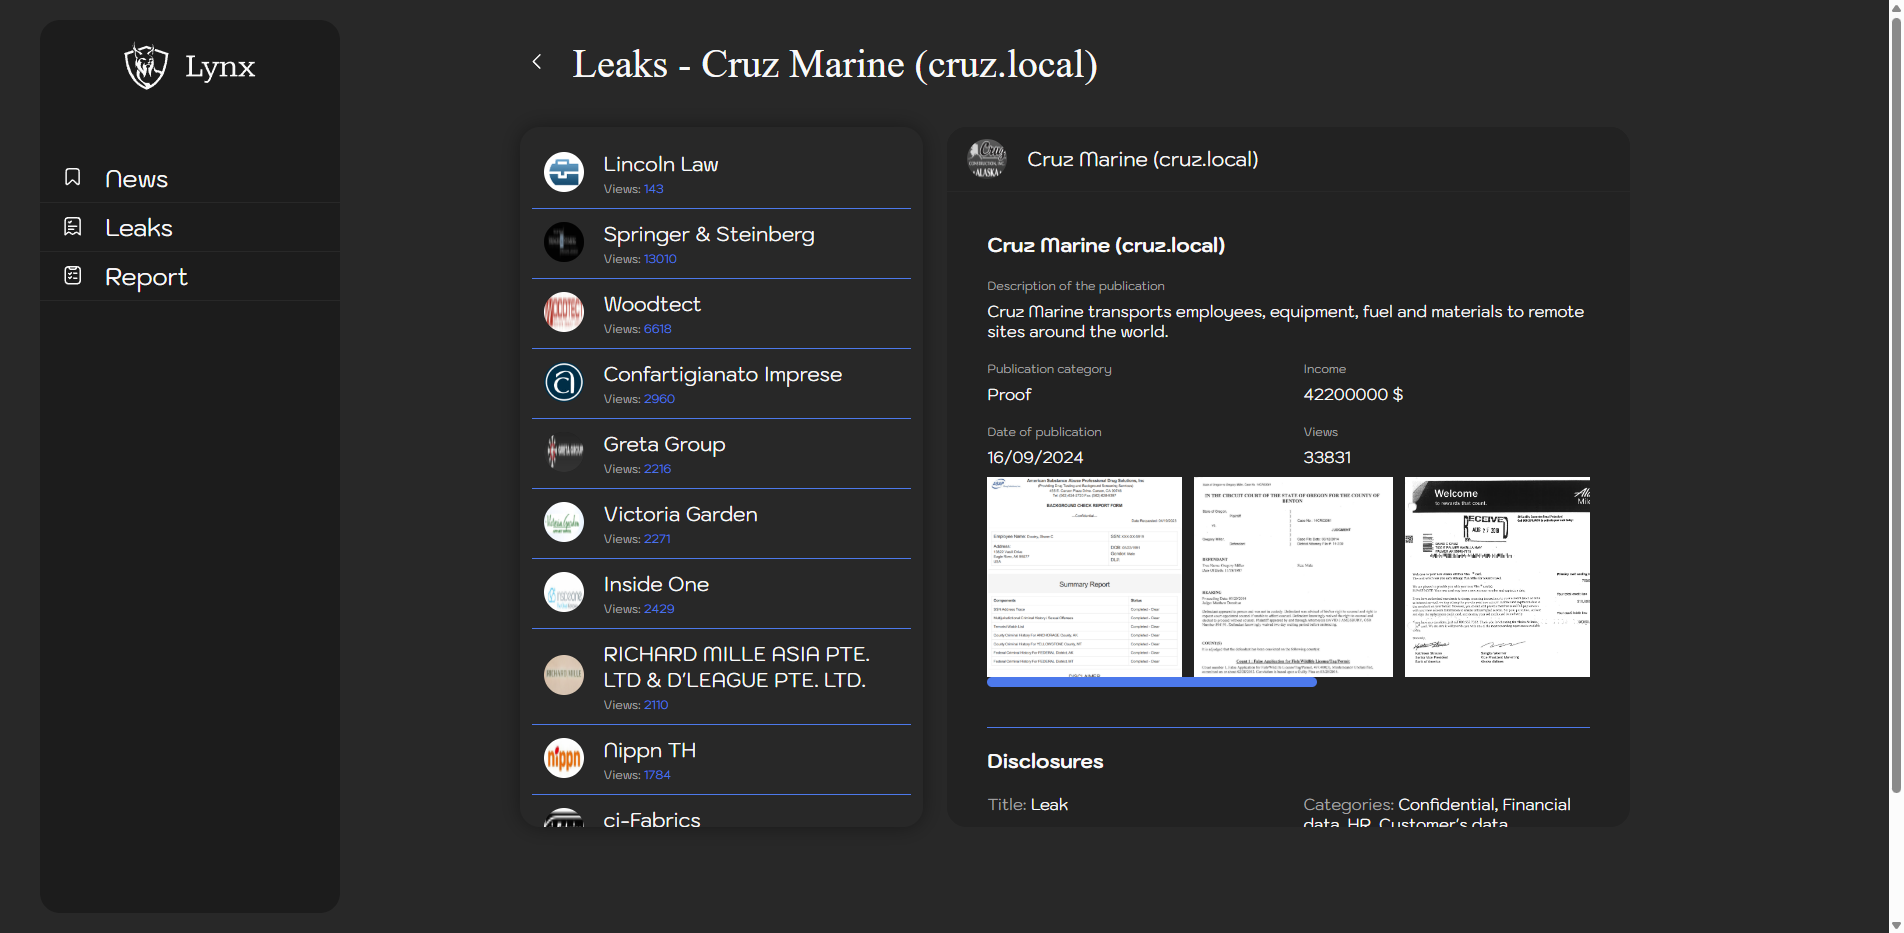Image resolution: width=1904 pixels, height=933 pixels.
Task: Go back using the left chevron arrow
Action: coord(537,62)
